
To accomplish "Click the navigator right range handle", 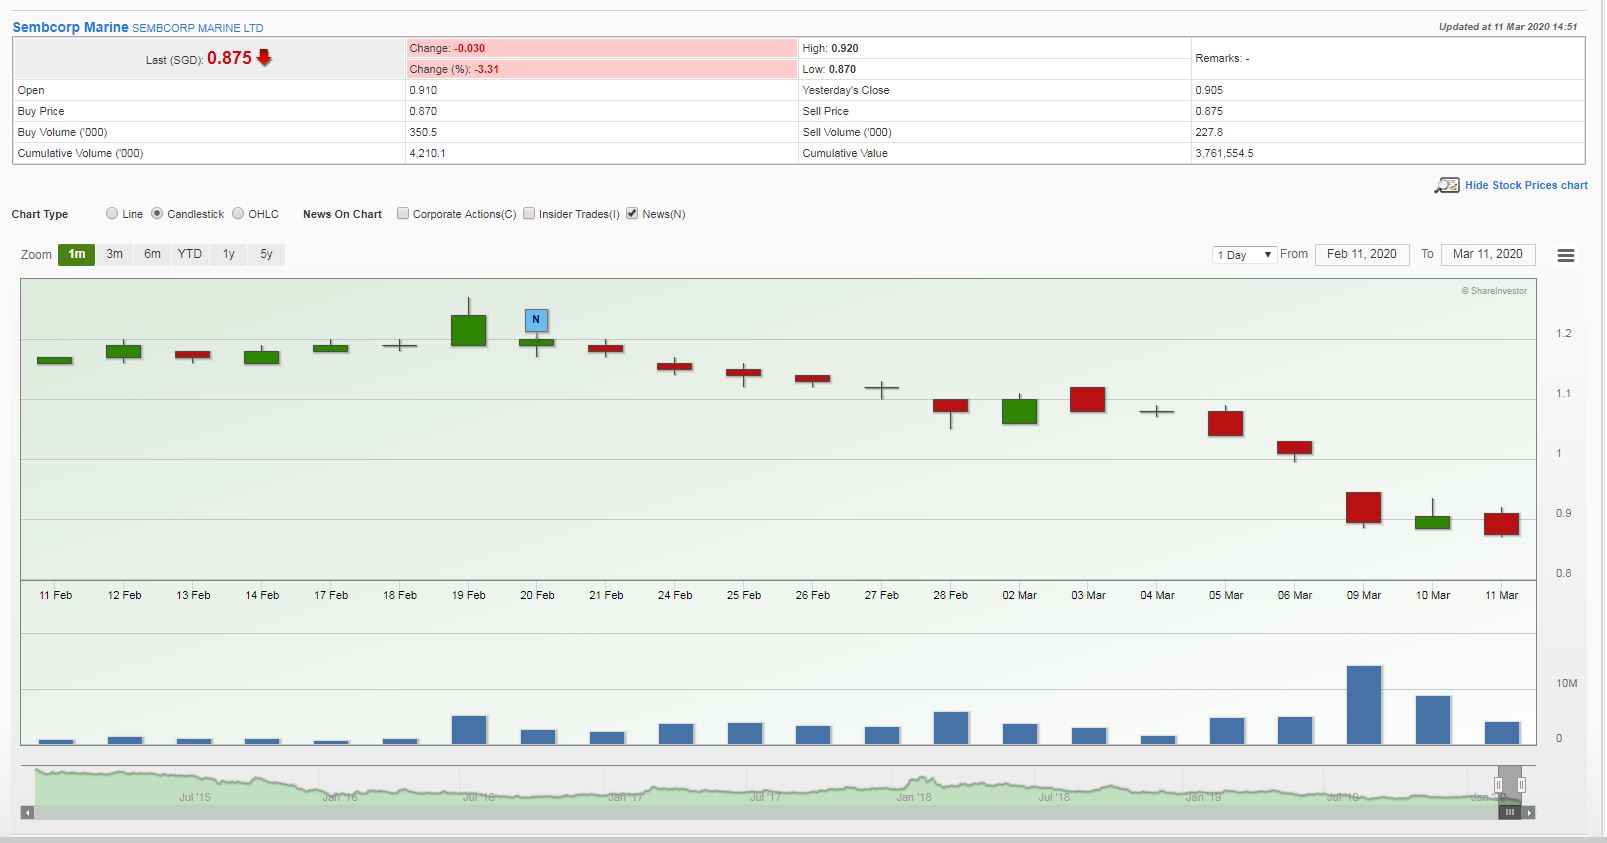I will point(1521,785).
